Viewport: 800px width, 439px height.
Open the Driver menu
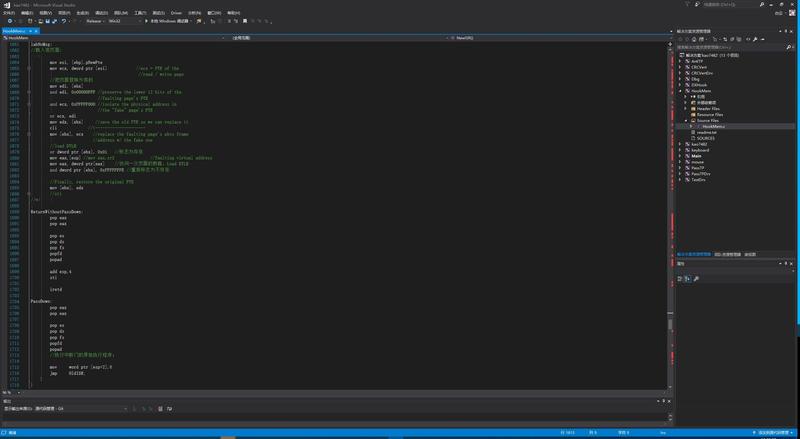tap(176, 13)
